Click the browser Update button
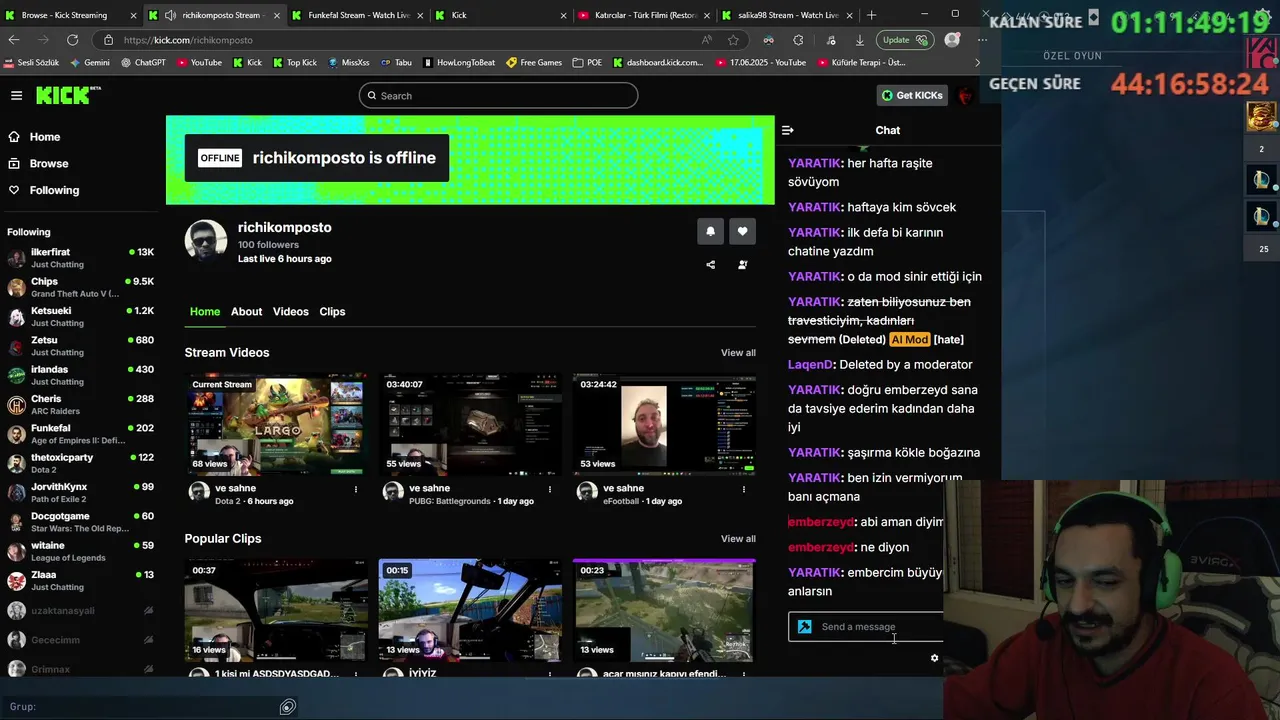The height and width of the screenshot is (720, 1280). point(905,40)
